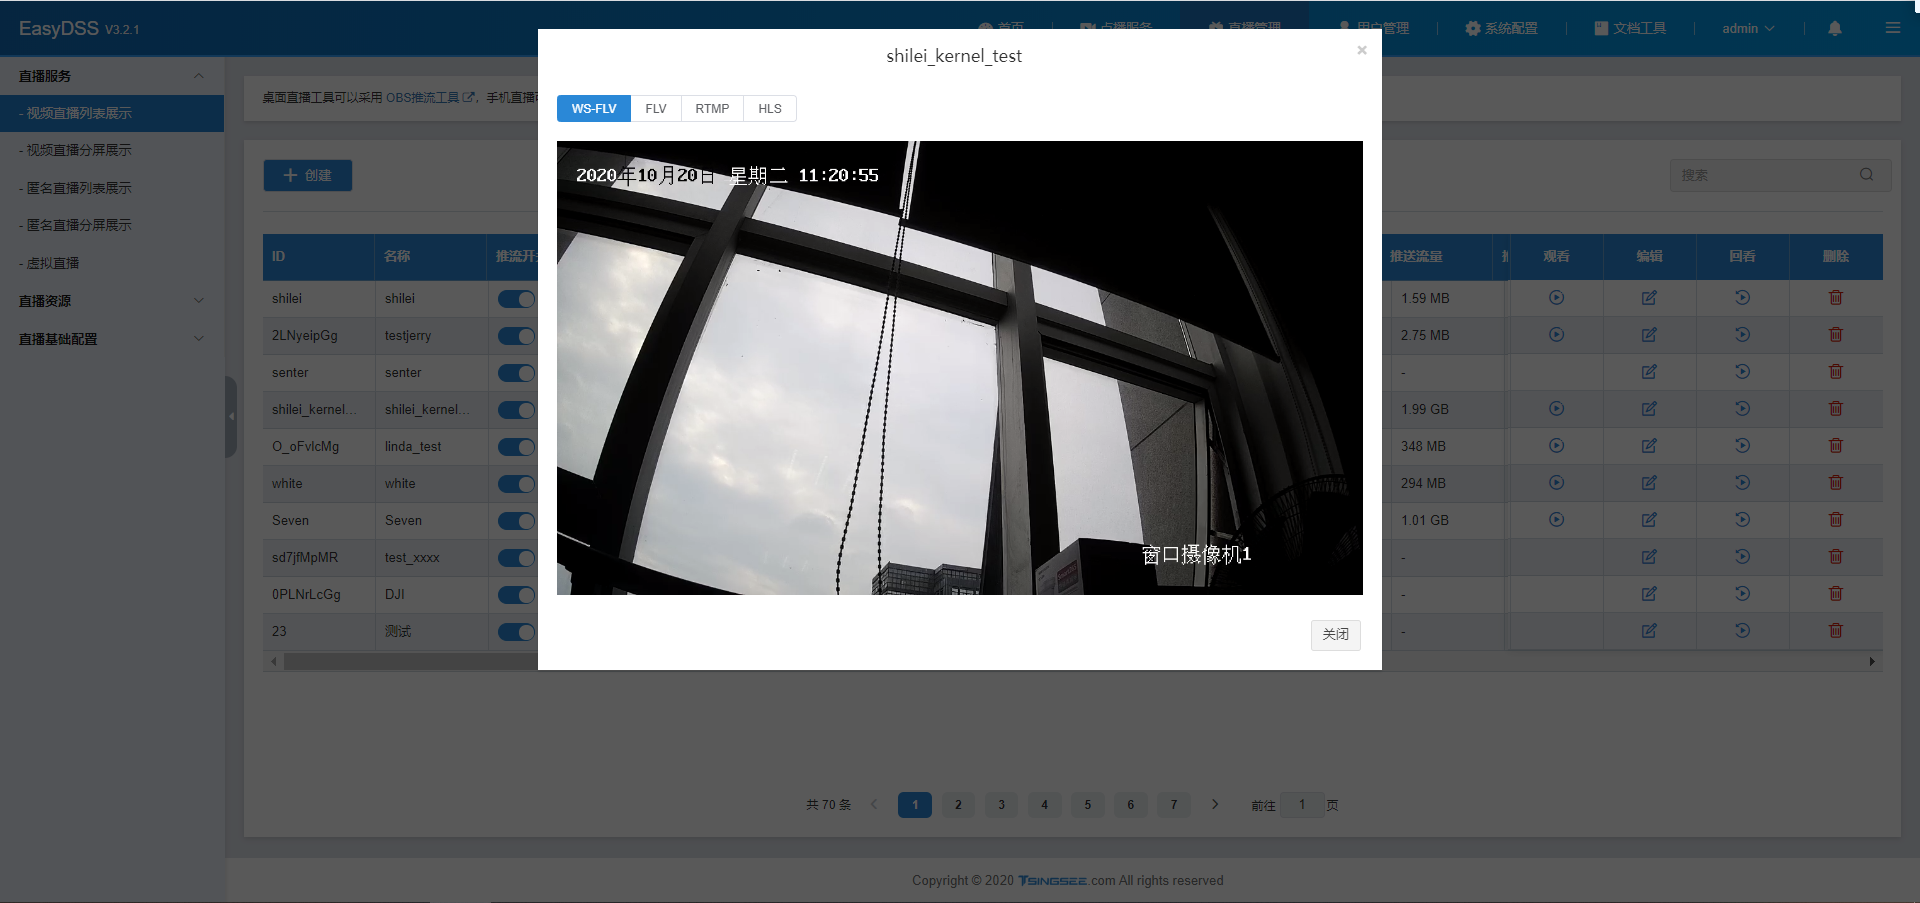1920x903 pixels.
Task: Toggle push switch for senter row
Action: 517,373
